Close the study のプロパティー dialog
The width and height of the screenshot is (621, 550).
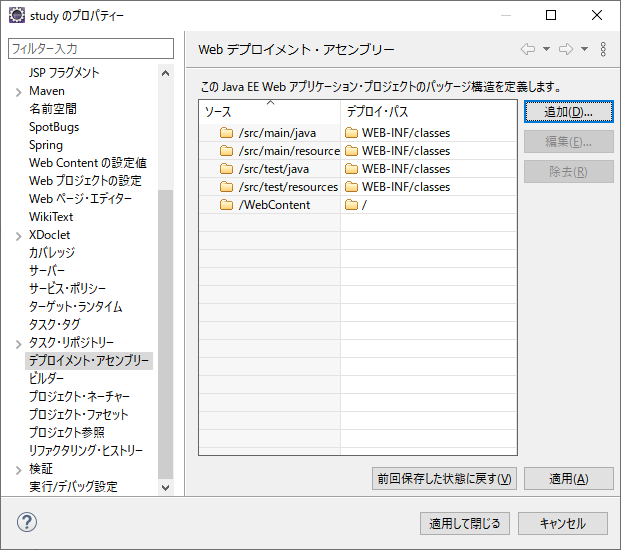coord(596,15)
